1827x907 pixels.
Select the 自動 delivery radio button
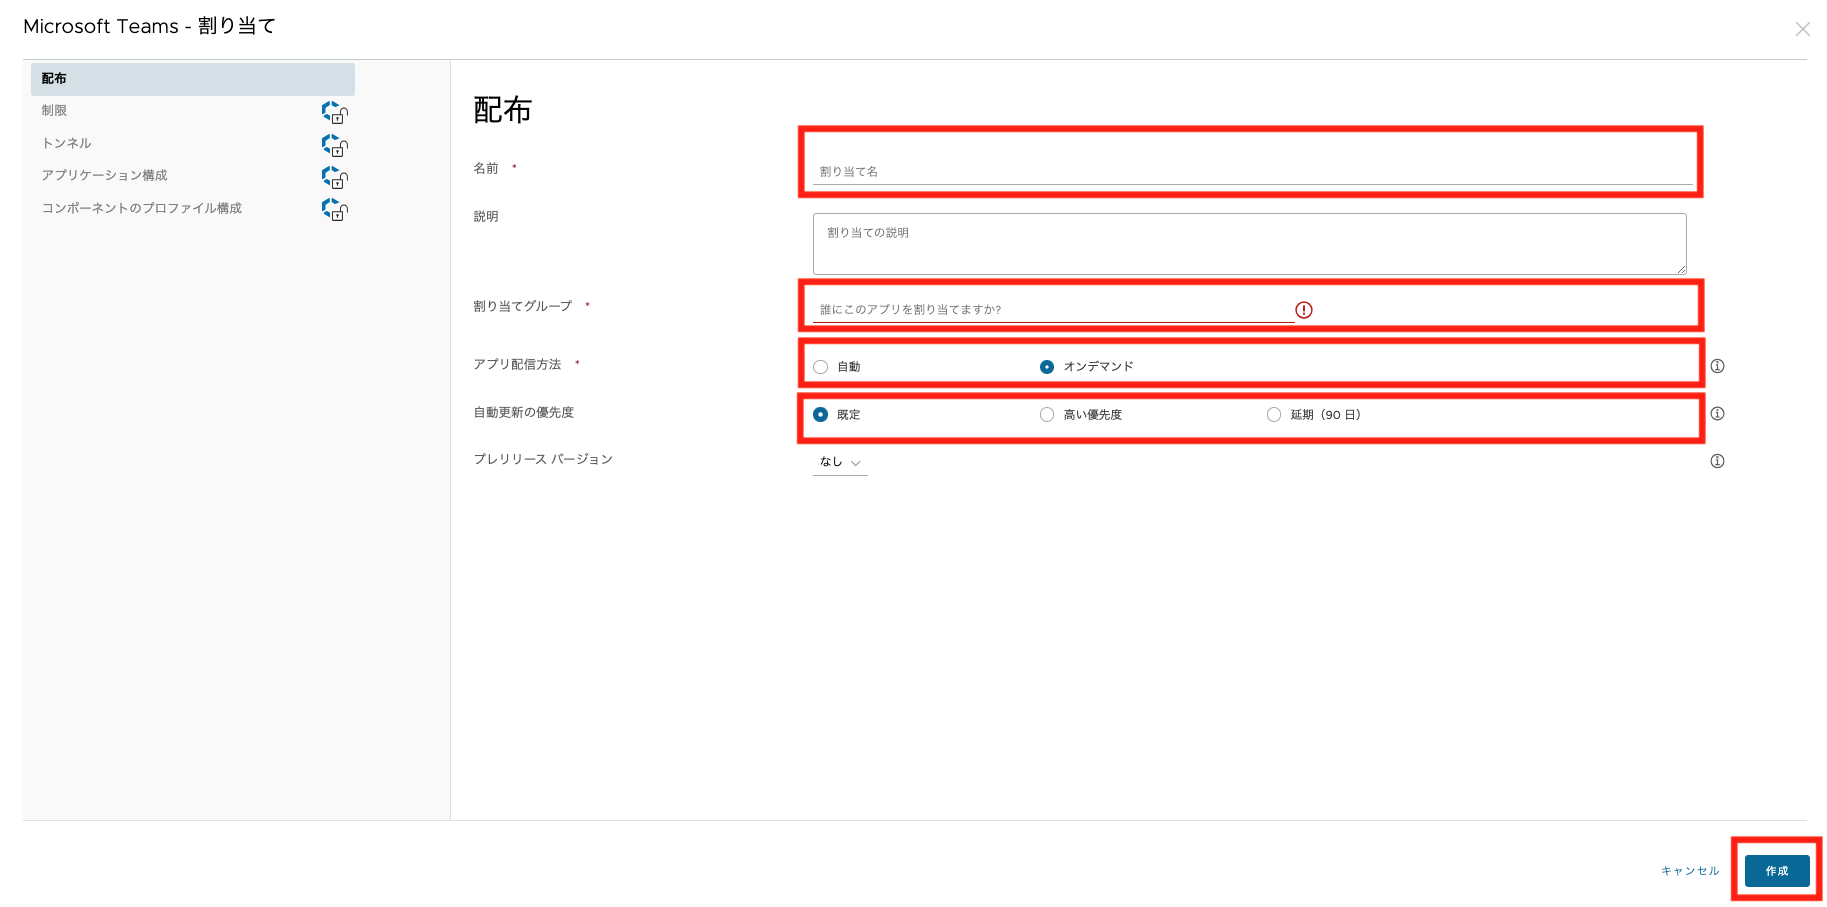click(x=820, y=367)
